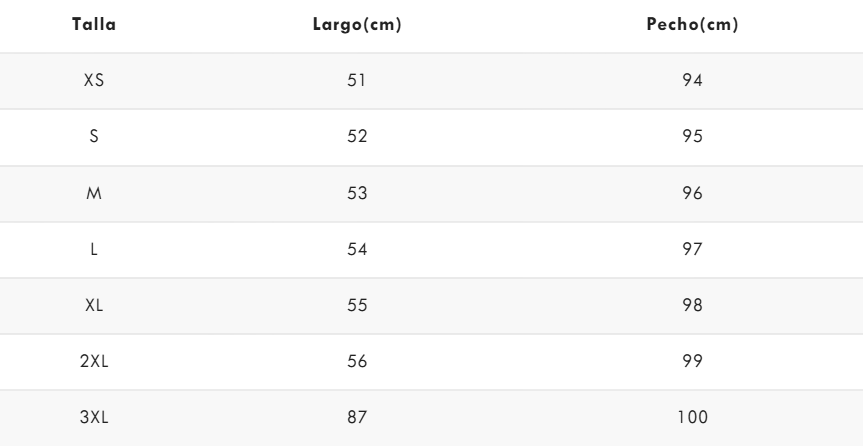Click the largo value 53

click(x=357, y=193)
